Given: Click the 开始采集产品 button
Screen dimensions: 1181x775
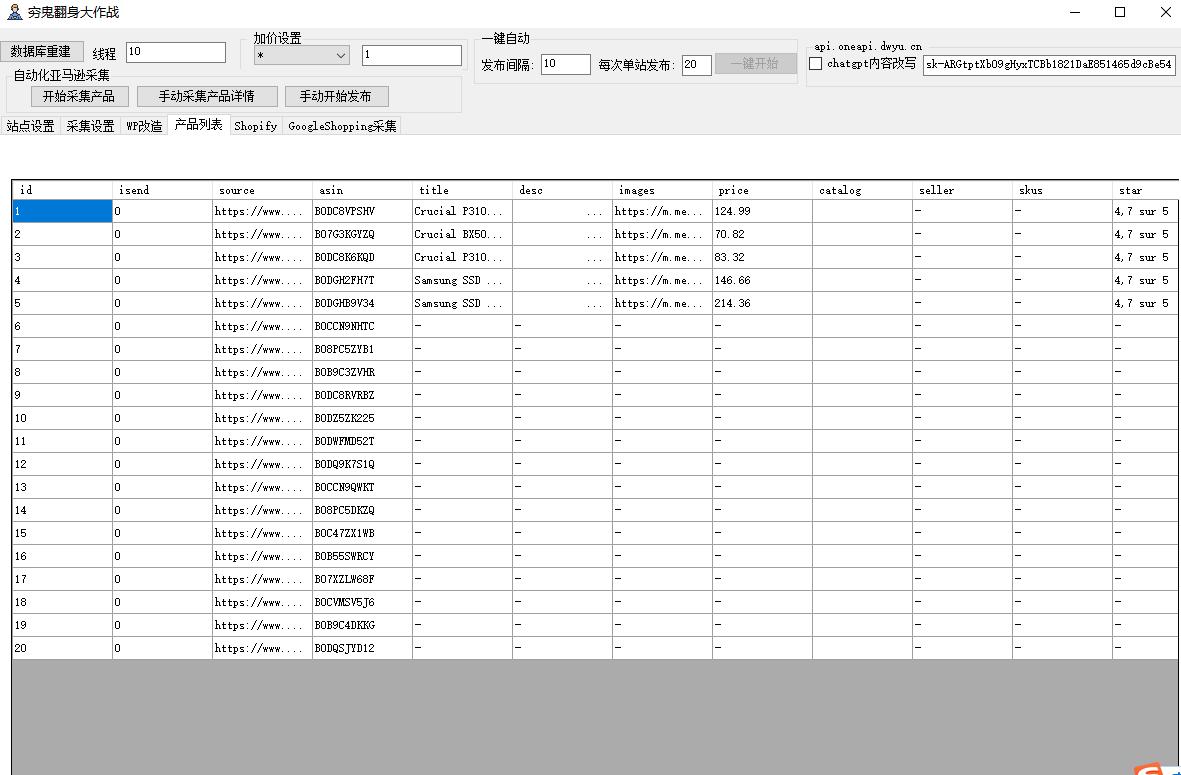Looking at the screenshot, I should click(x=79, y=96).
